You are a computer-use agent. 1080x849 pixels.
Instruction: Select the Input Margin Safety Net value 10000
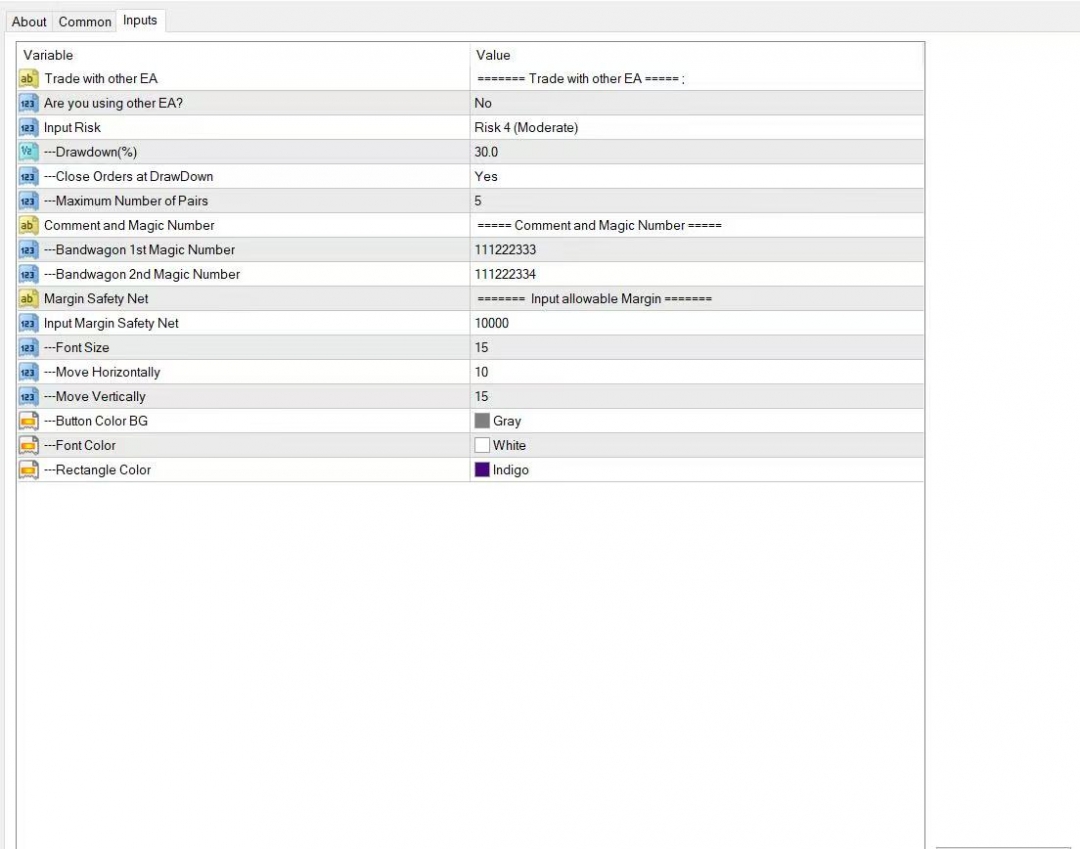(492, 324)
